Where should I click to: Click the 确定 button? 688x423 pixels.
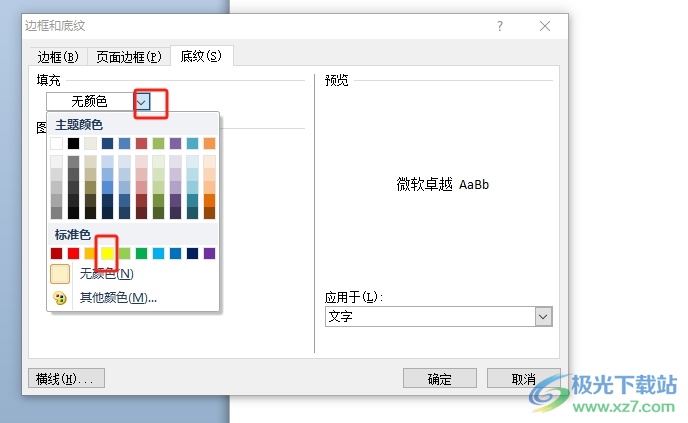pos(440,379)
